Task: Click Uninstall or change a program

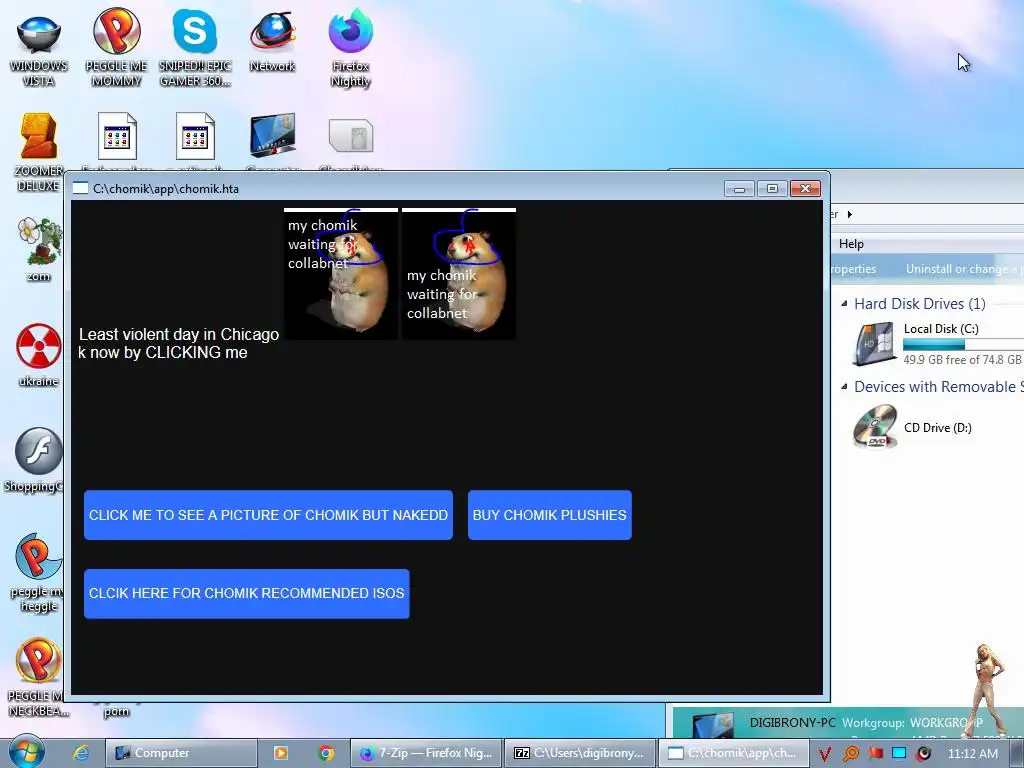Action: 964,269
